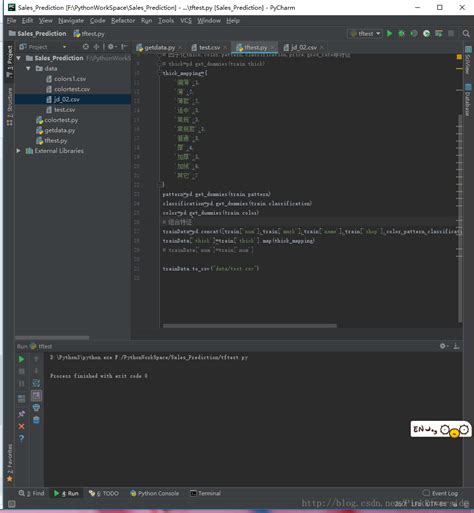Click the editor horizontal scrollbar
This screenshot has width=474, height=513.
point(250,326)
